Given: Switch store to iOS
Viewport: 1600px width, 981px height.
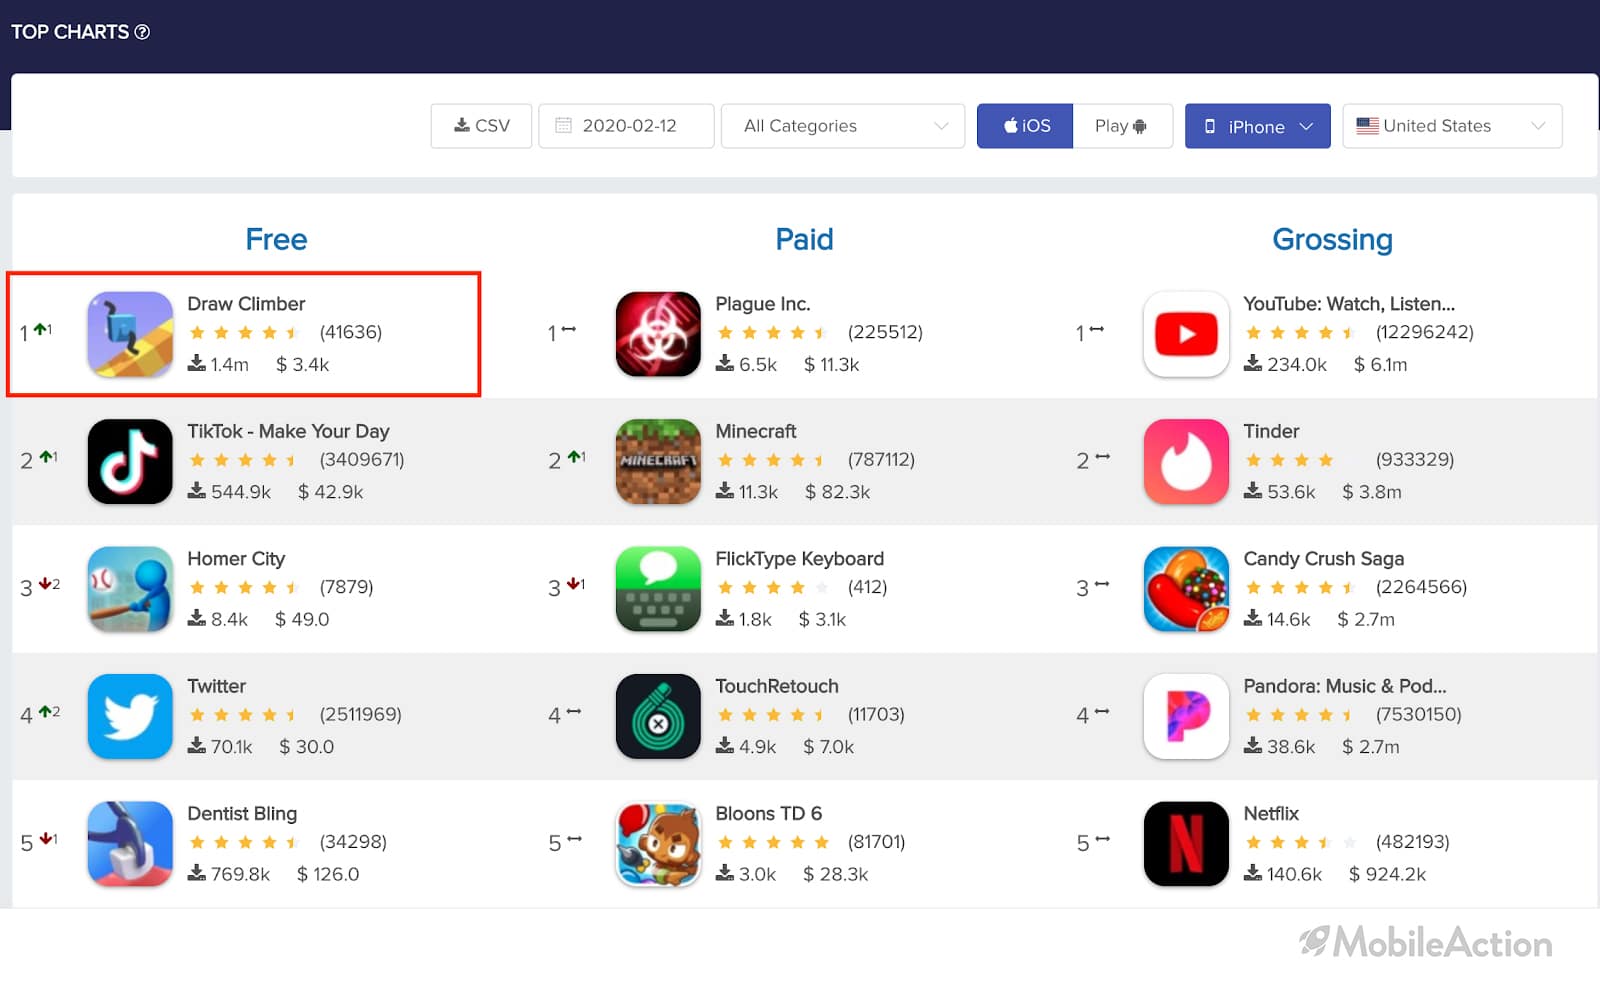Looking at the screenshot, I should [x=1025, y=126].
